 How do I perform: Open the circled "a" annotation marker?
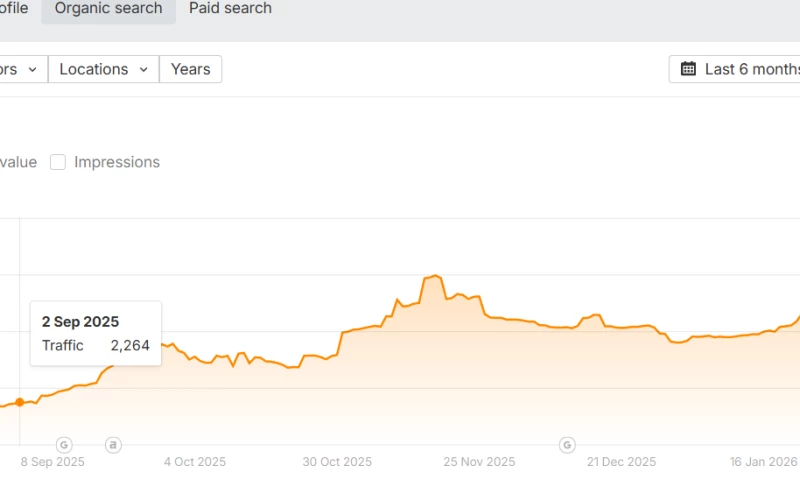(x=113, y=444)
